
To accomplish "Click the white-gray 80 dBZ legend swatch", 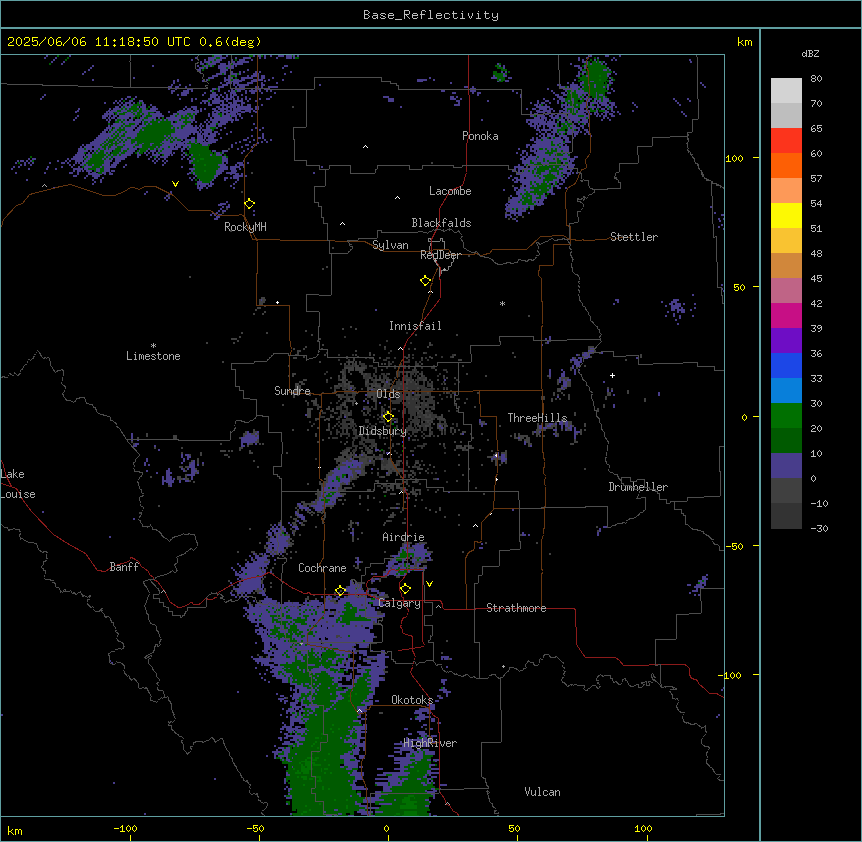I will point(786,91).
